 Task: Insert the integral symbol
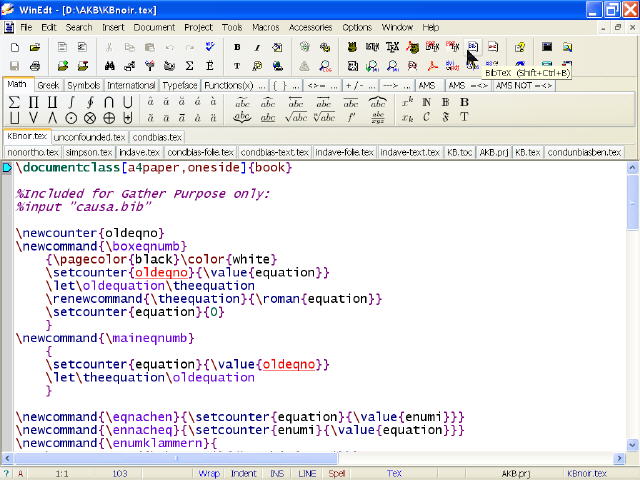click(72, 102)
